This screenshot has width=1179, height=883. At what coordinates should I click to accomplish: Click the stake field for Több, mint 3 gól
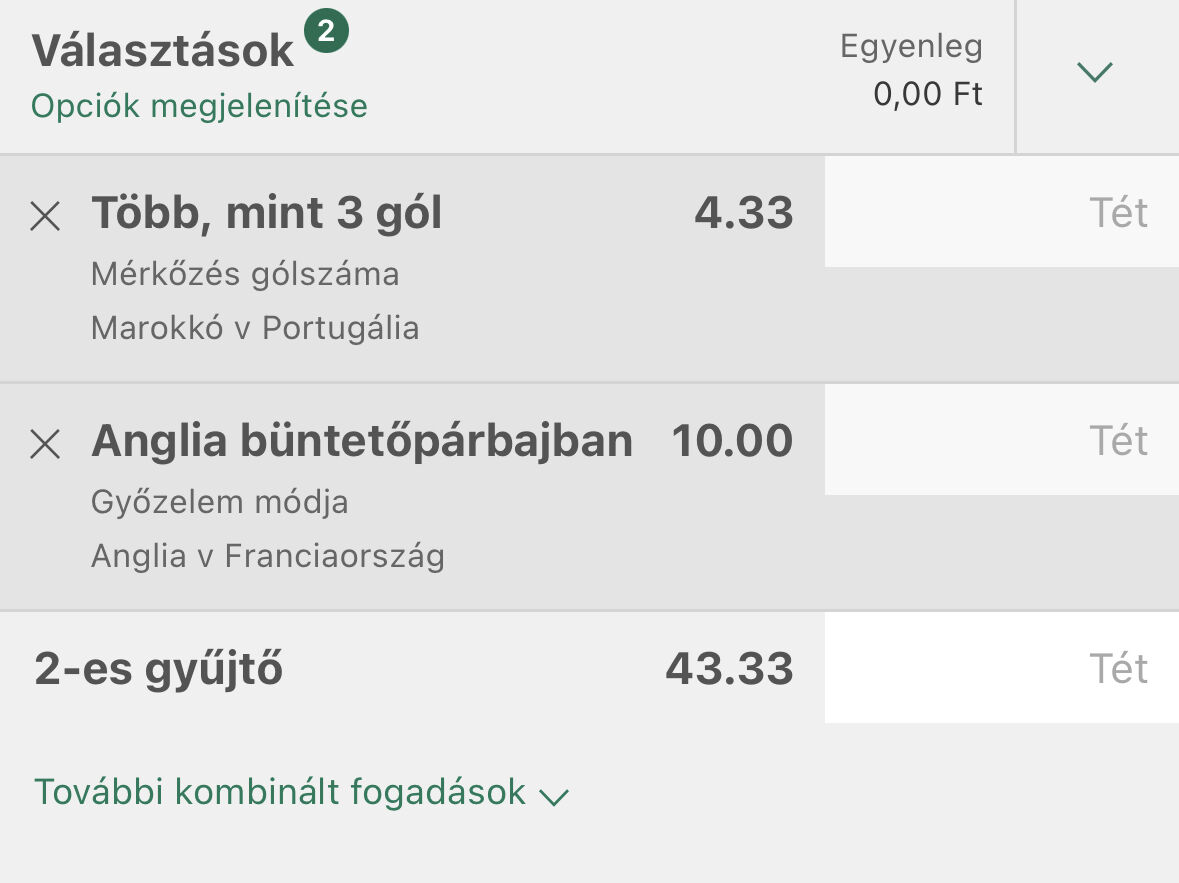tap(1001, 213)
